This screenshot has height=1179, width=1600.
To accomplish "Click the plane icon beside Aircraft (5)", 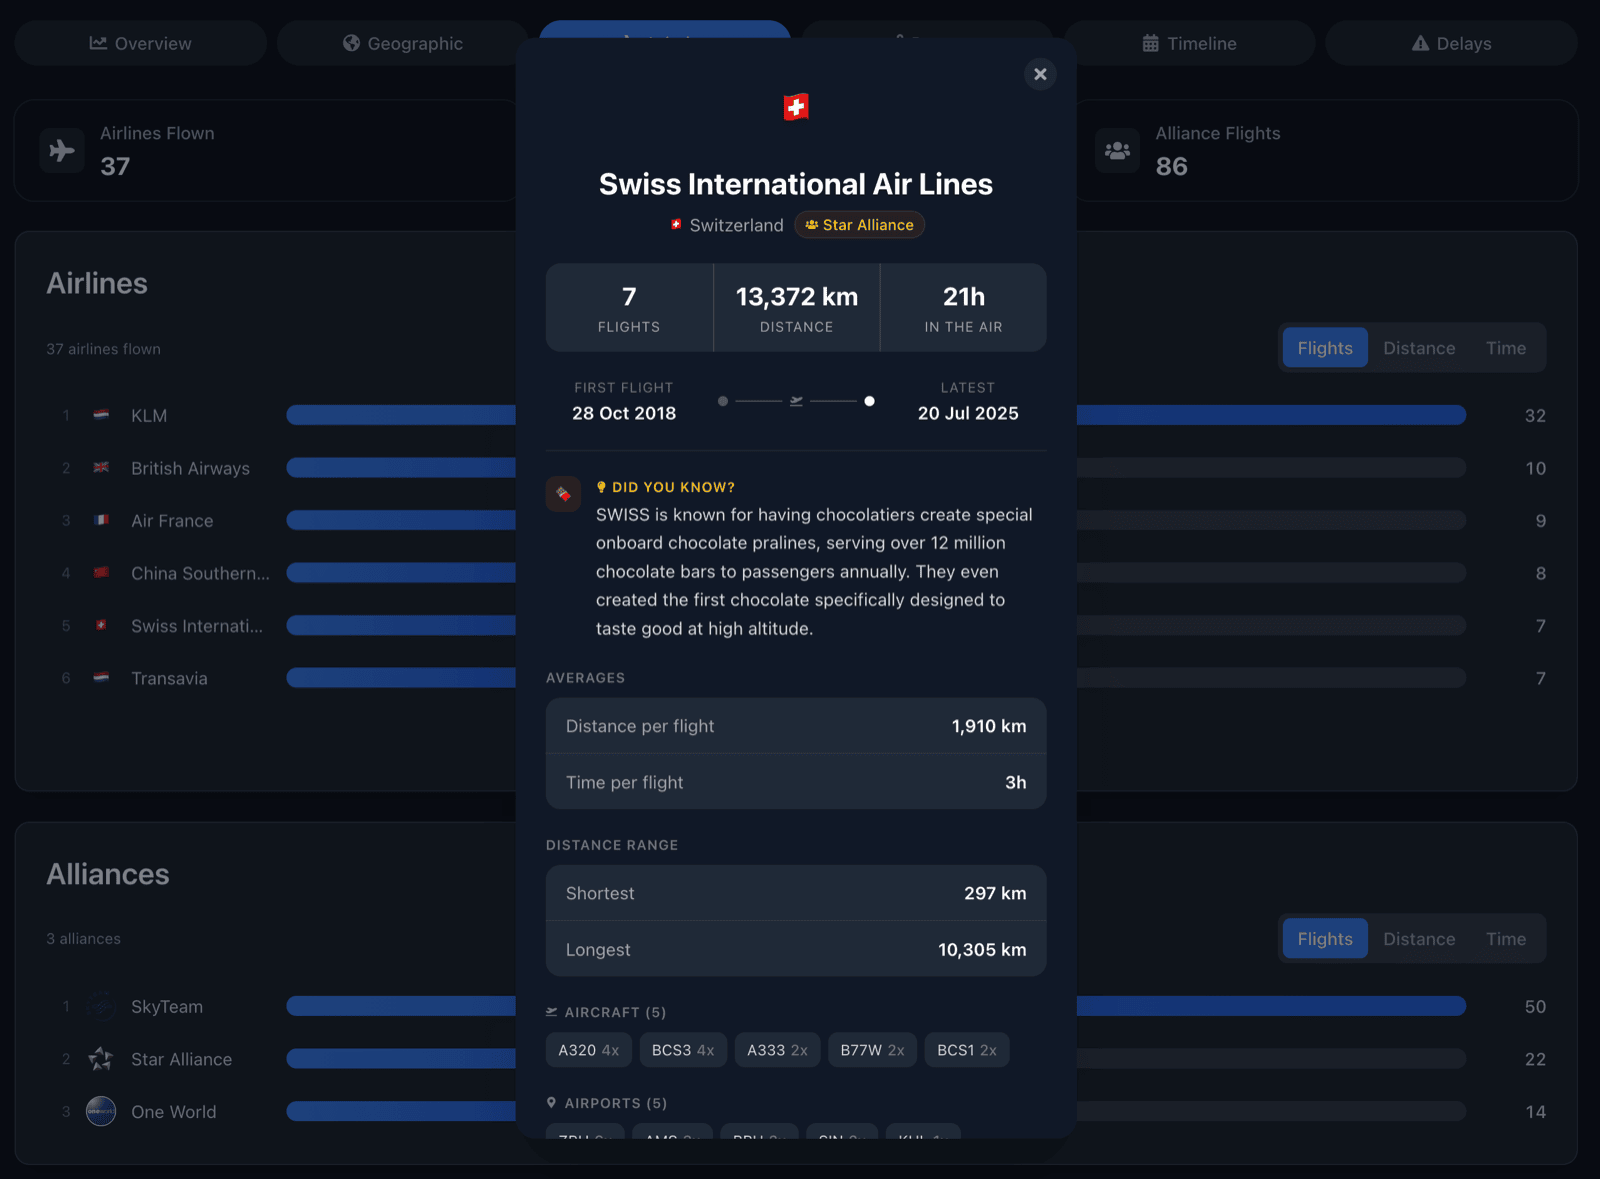I will click(x=552, y=1012).
